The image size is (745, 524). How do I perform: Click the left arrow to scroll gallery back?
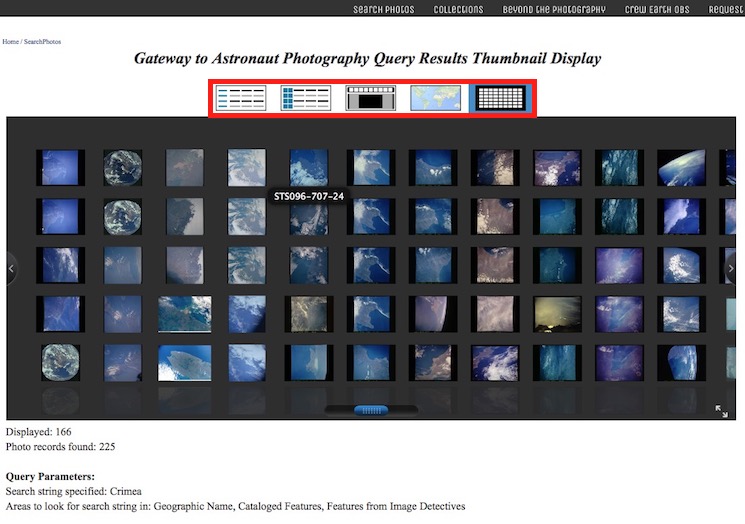click(x=11, y=268)
